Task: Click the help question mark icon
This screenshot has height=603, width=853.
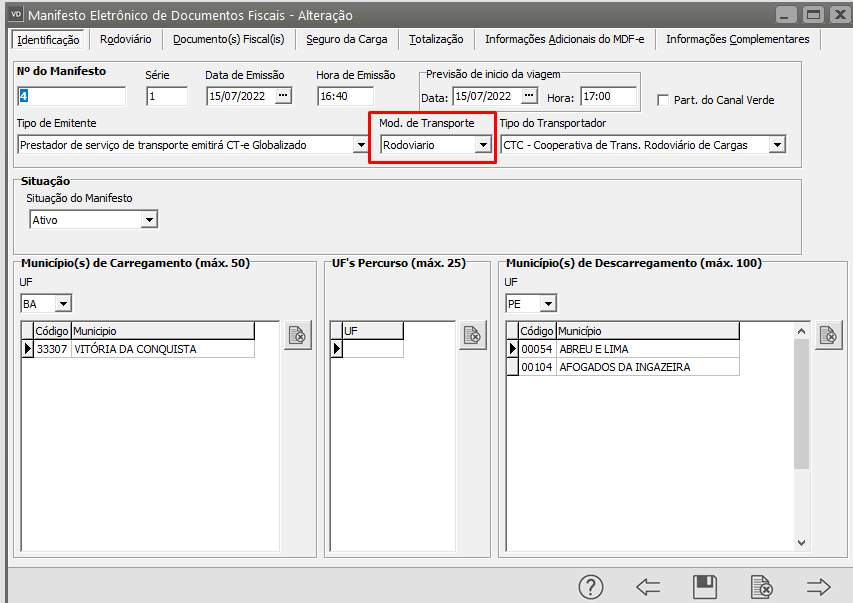Action: pyautogui.click(x=591, y=587)
